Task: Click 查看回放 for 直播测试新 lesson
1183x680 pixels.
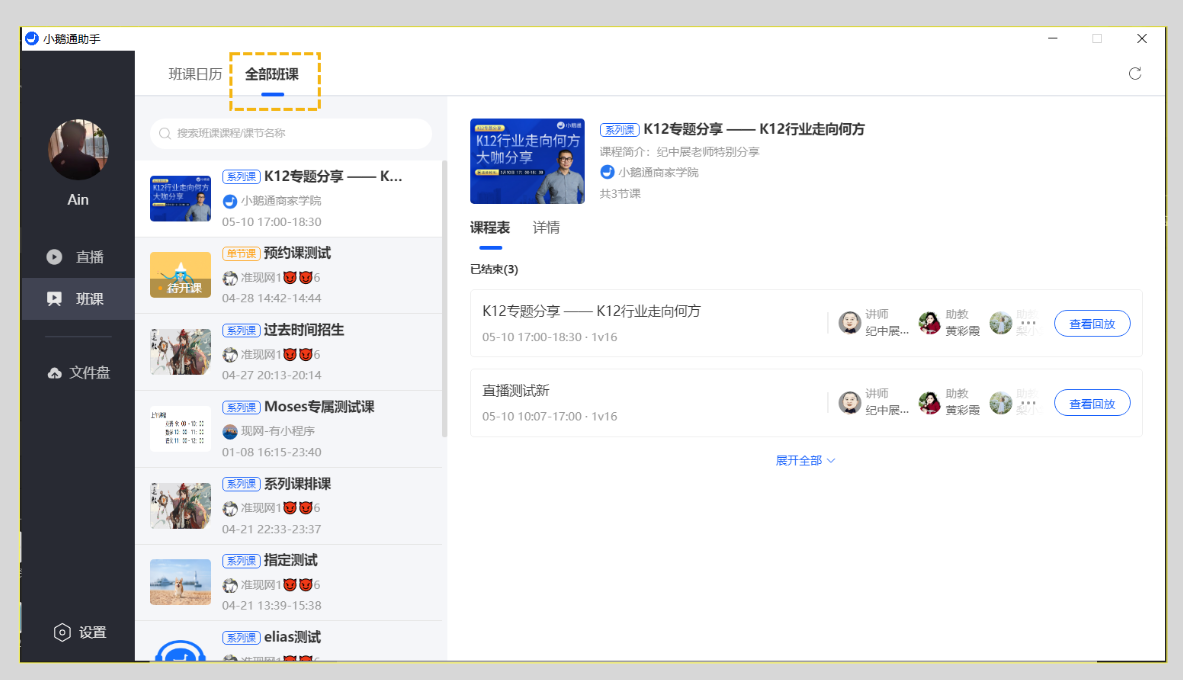Action: click(x=1091, y=404)
